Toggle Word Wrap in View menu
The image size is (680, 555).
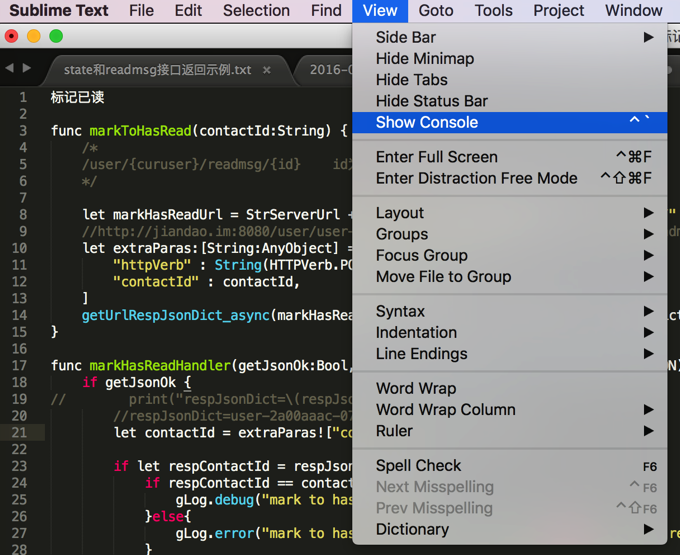point(416,388)
